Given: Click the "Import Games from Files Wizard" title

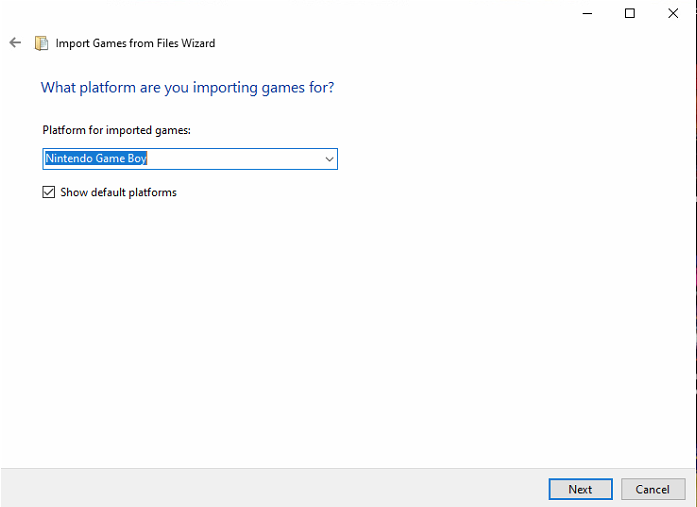Looking at the screenshot, I should [135, 43].
